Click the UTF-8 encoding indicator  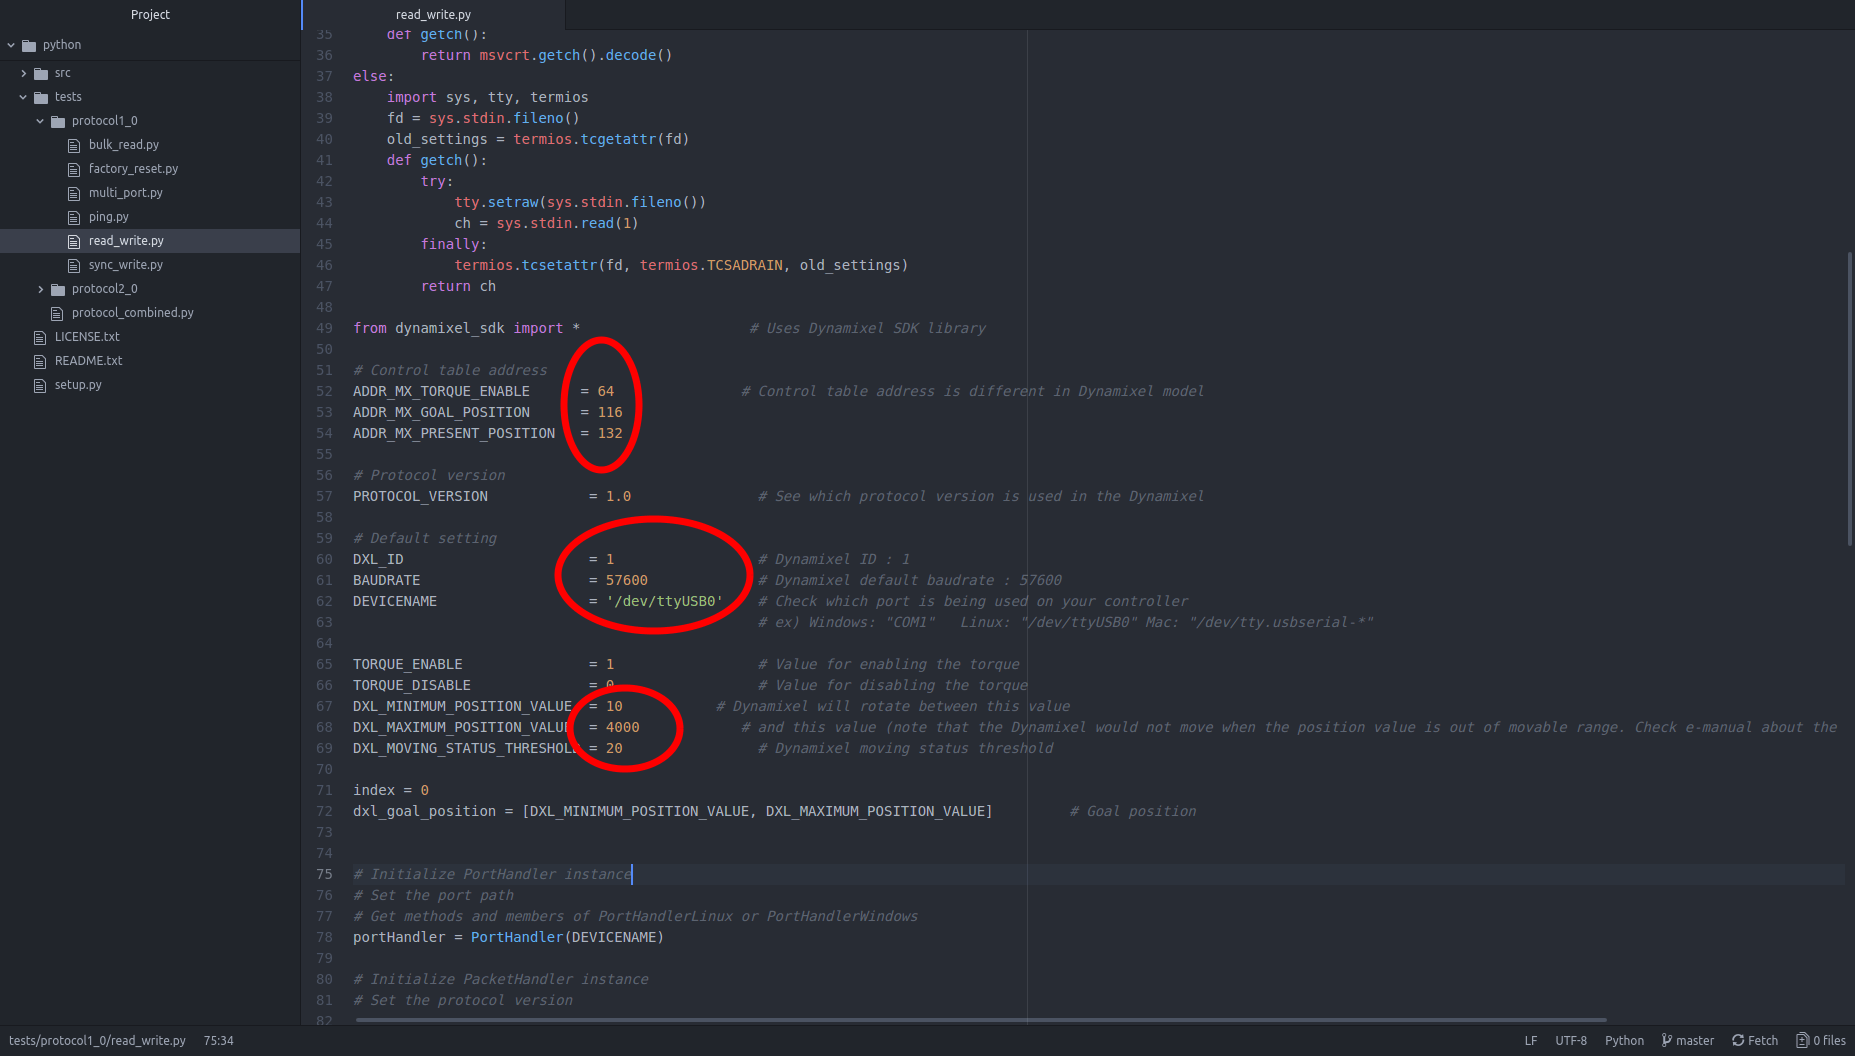coord(1570,1040)
